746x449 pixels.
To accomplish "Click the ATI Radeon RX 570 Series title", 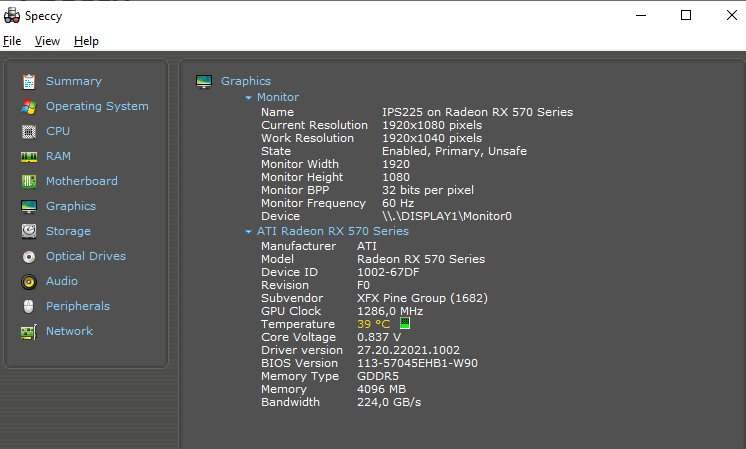I will 333,231.
